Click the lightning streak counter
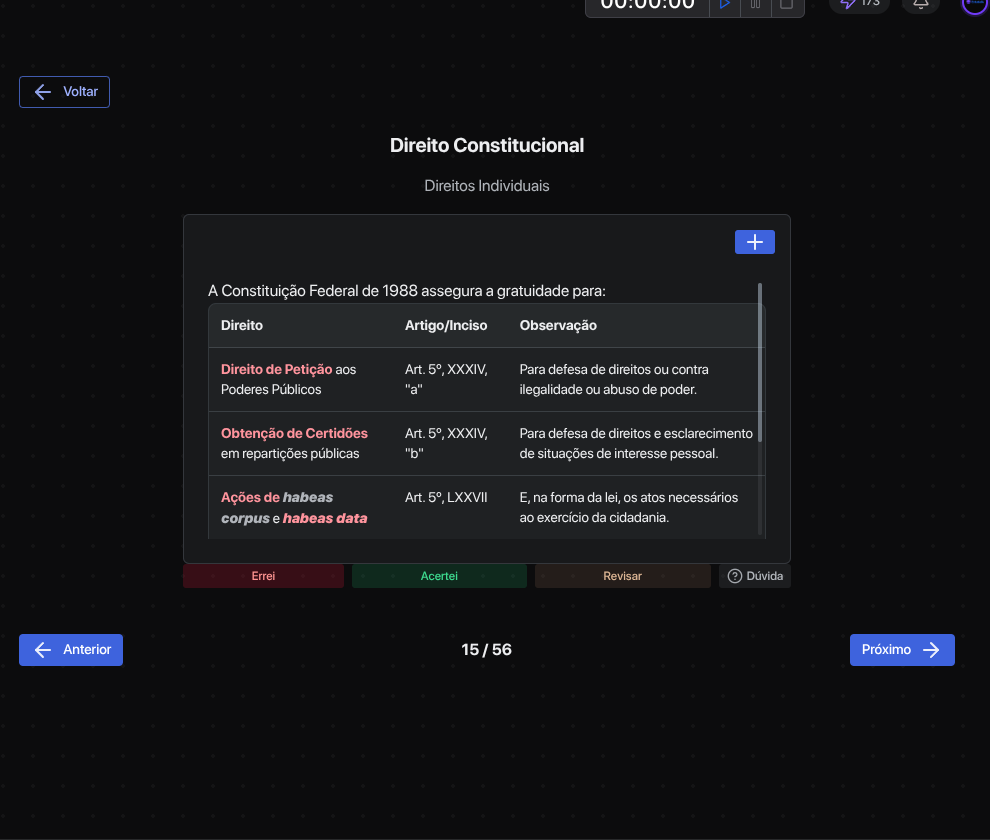 pyautogui.click(x=859, y=4)
